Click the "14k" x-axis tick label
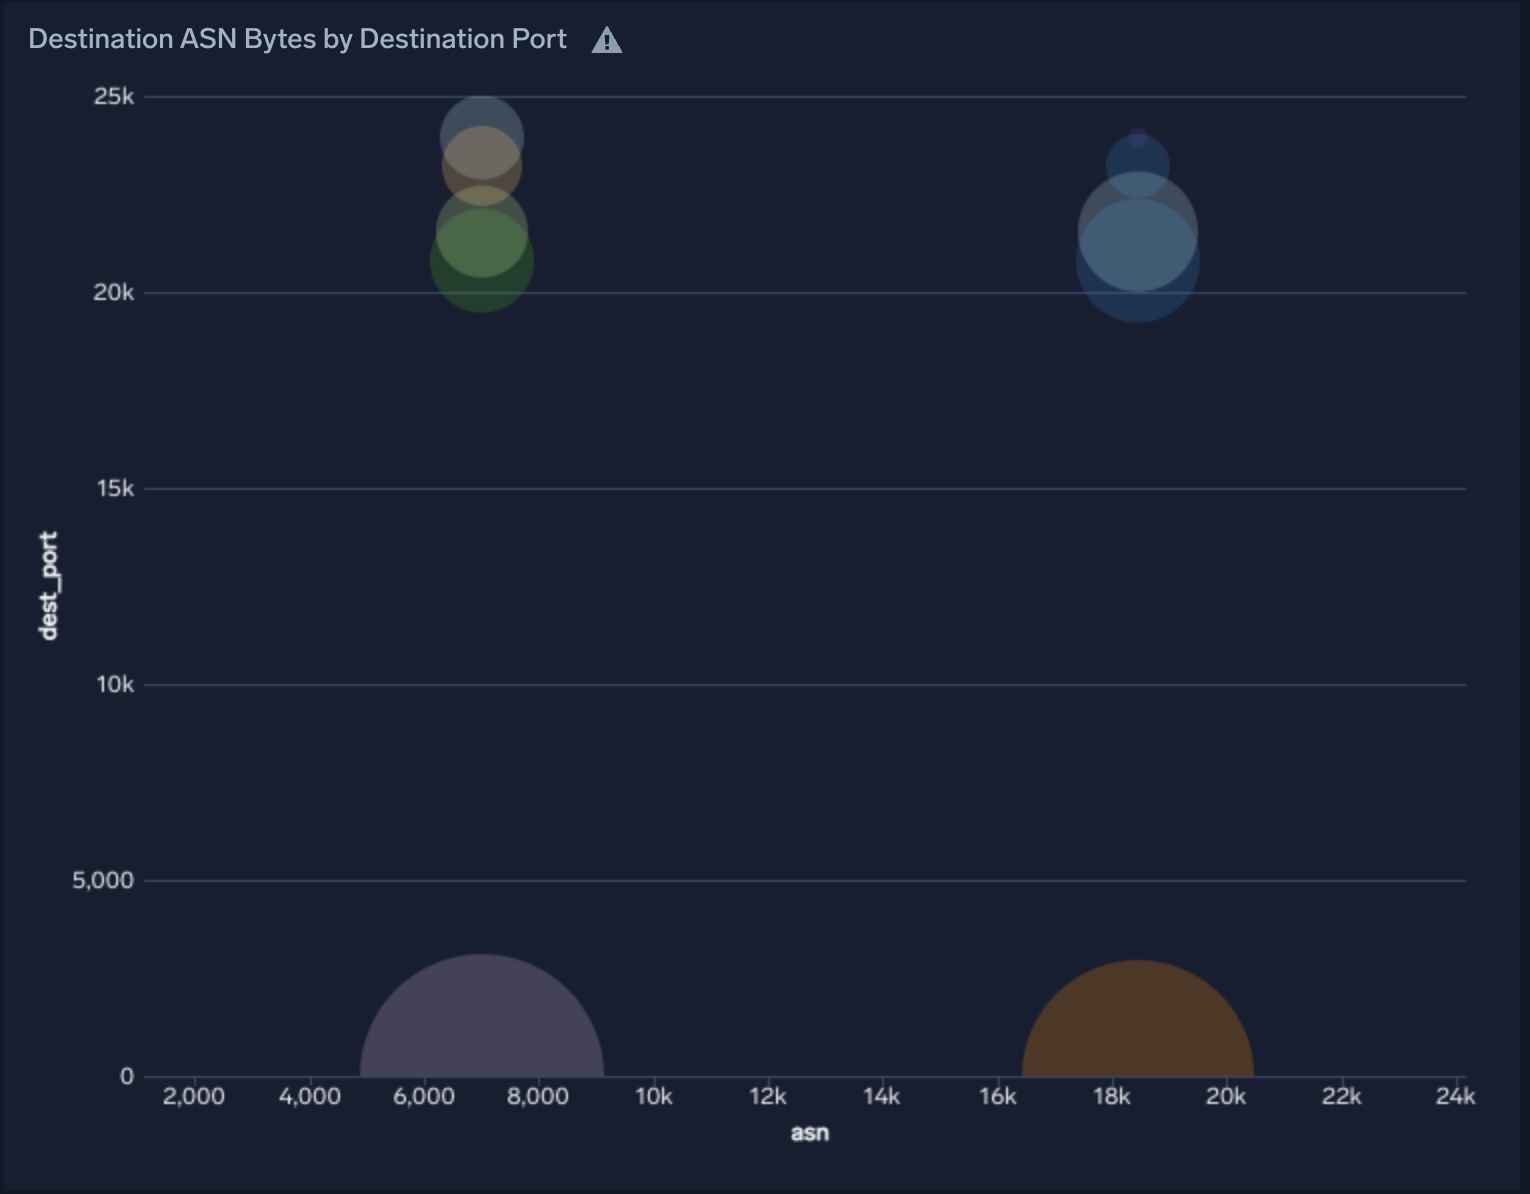The image size is (1530, 1194). 882,1096
